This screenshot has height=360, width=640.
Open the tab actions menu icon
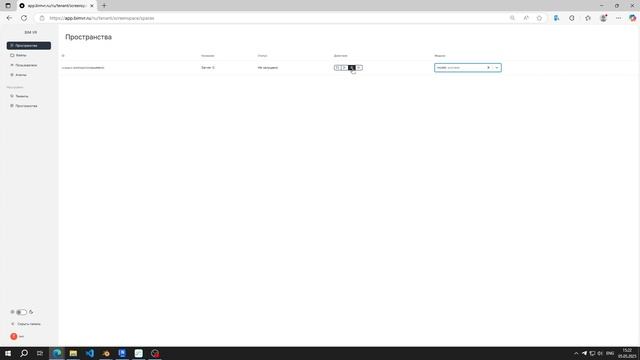click(8, 6)
